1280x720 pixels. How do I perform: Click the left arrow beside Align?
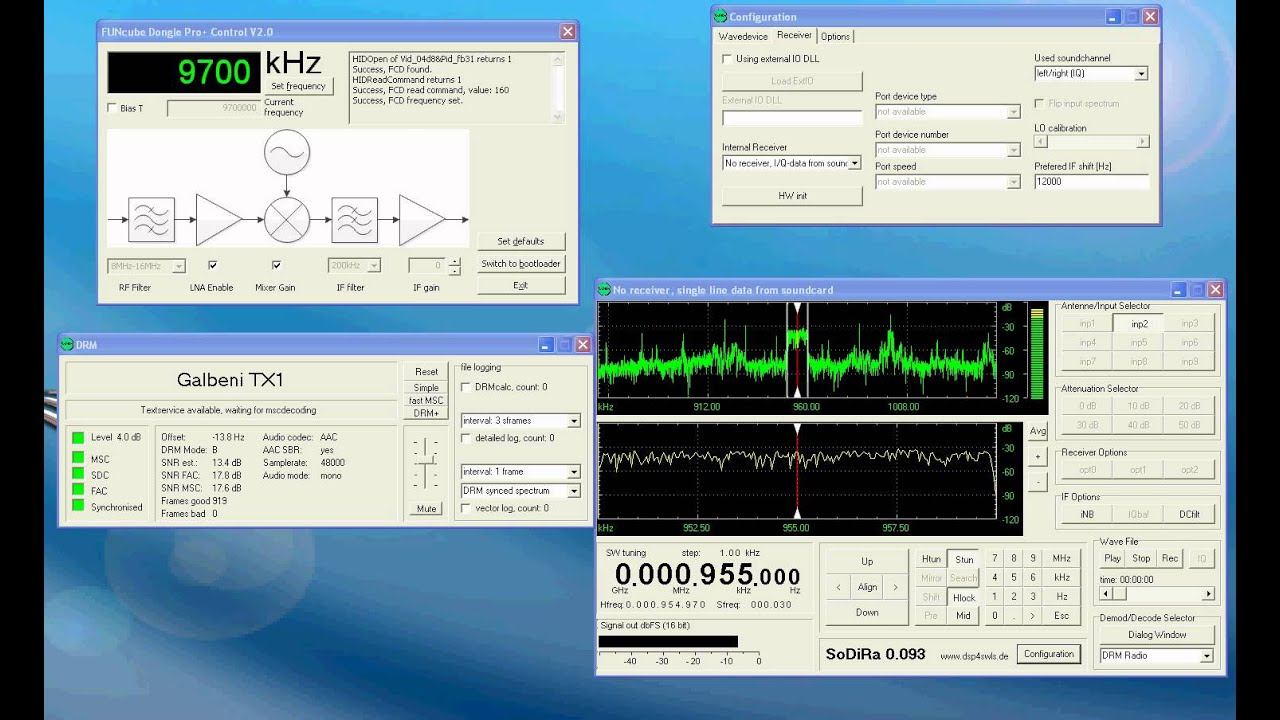click(838, 587)
